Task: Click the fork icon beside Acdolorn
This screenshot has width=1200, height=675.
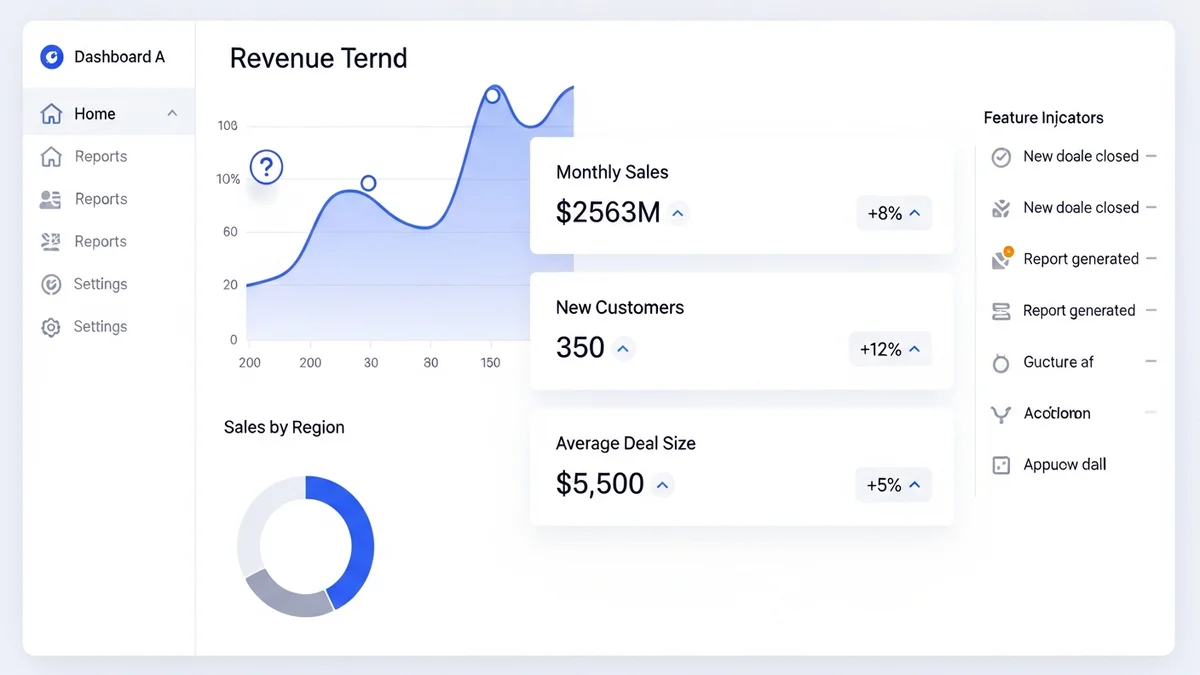Action: [1000, 414]
